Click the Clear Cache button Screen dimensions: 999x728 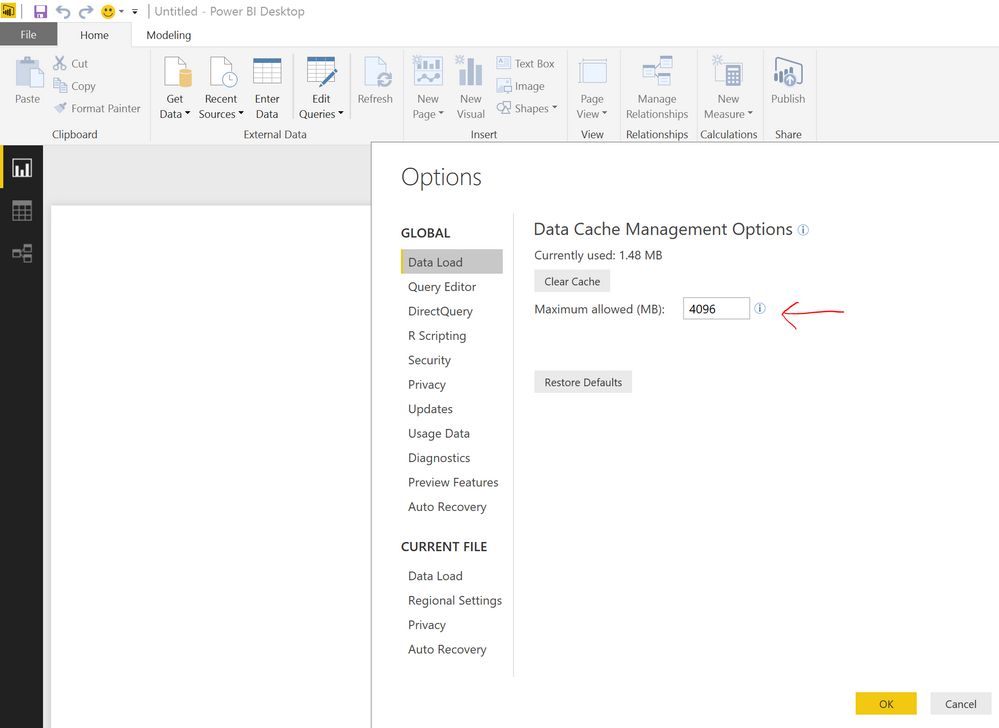572,281
